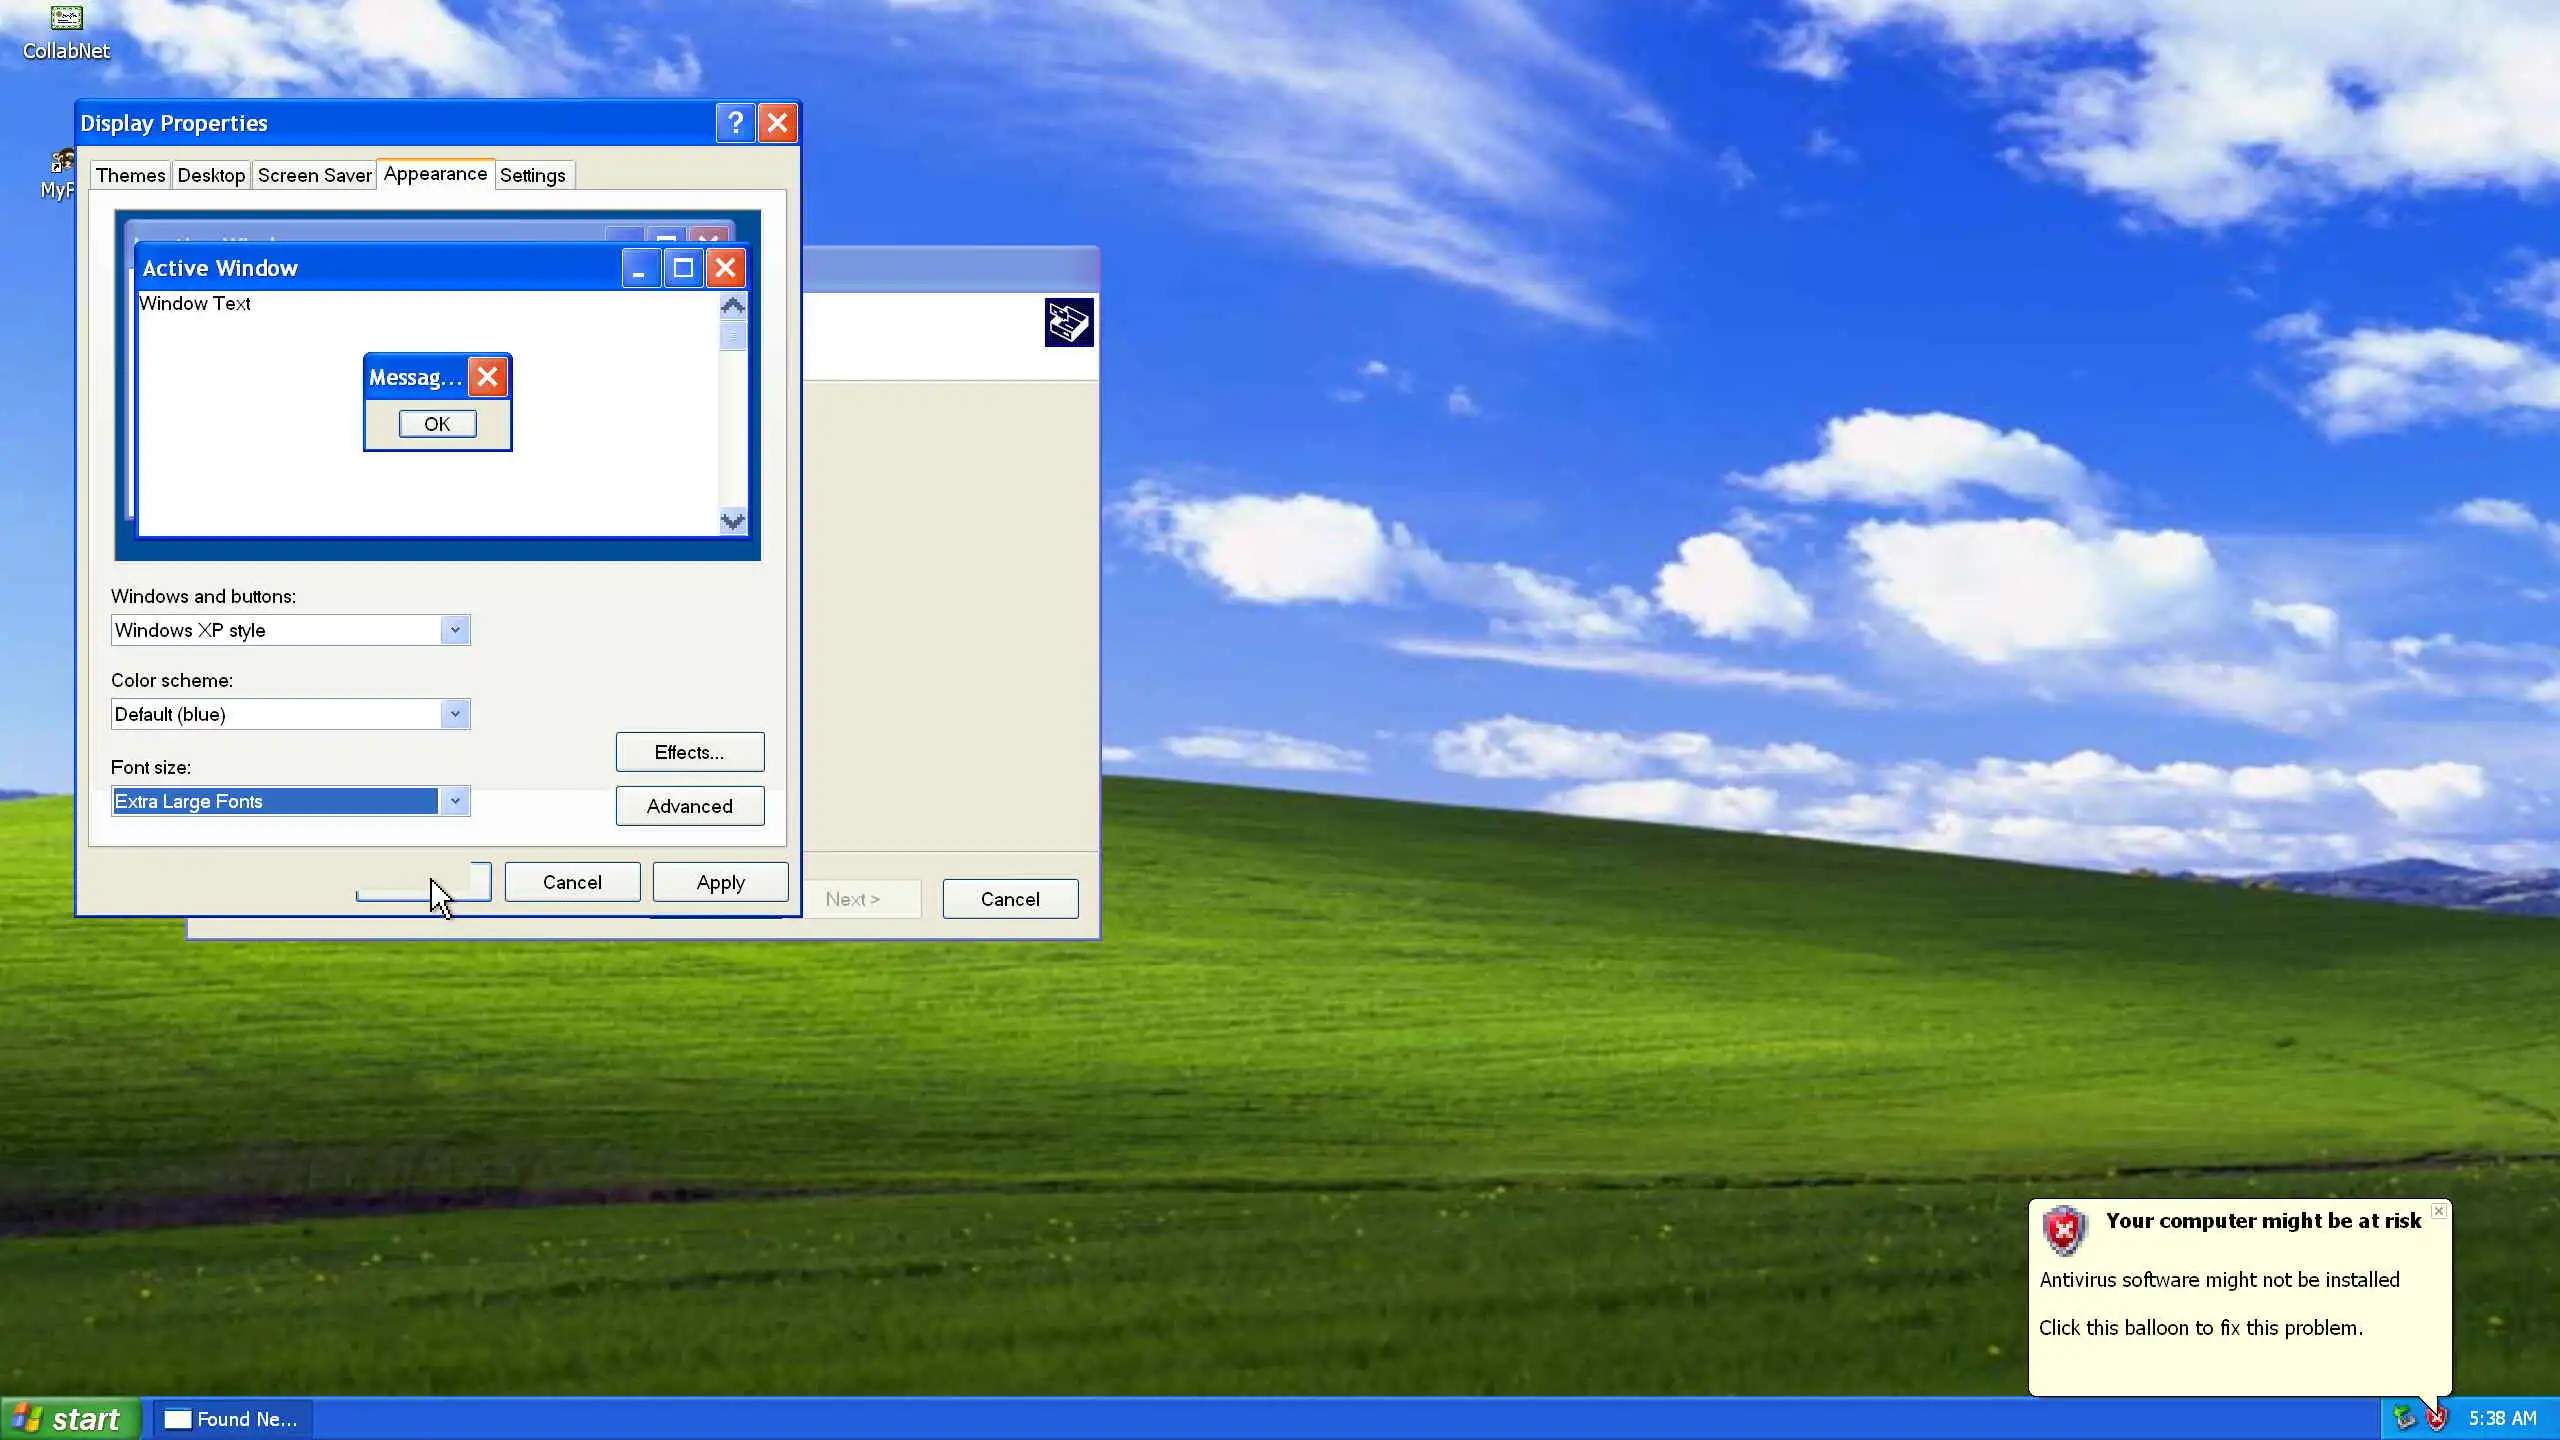
Task: Expand the Color scheme dropdown
Action: tap(455, 714)
